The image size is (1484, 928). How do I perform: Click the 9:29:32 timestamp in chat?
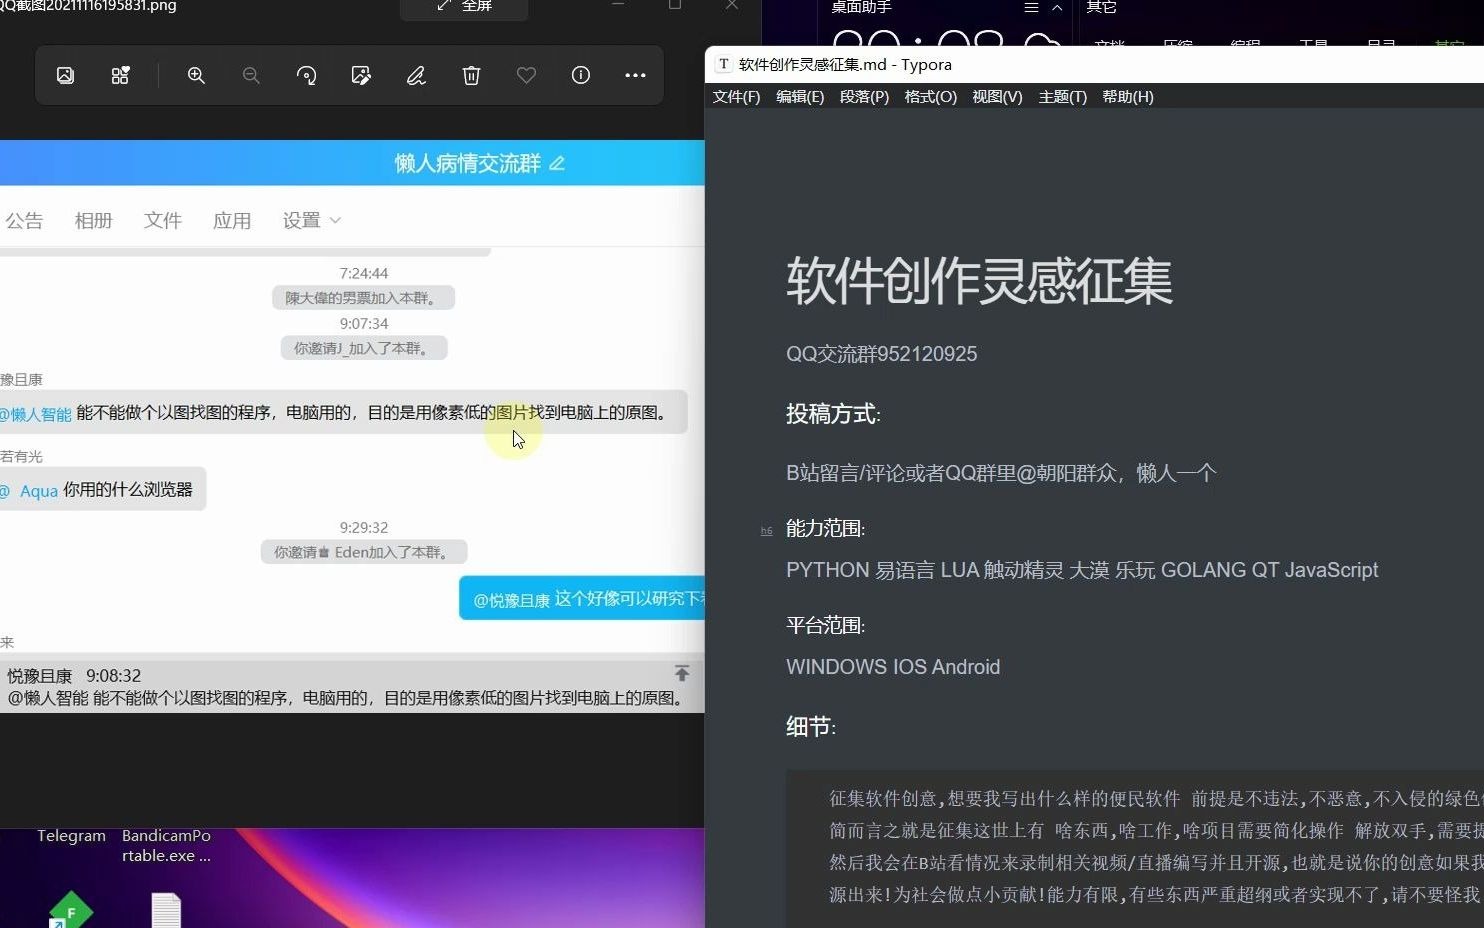tap(364, 527)
